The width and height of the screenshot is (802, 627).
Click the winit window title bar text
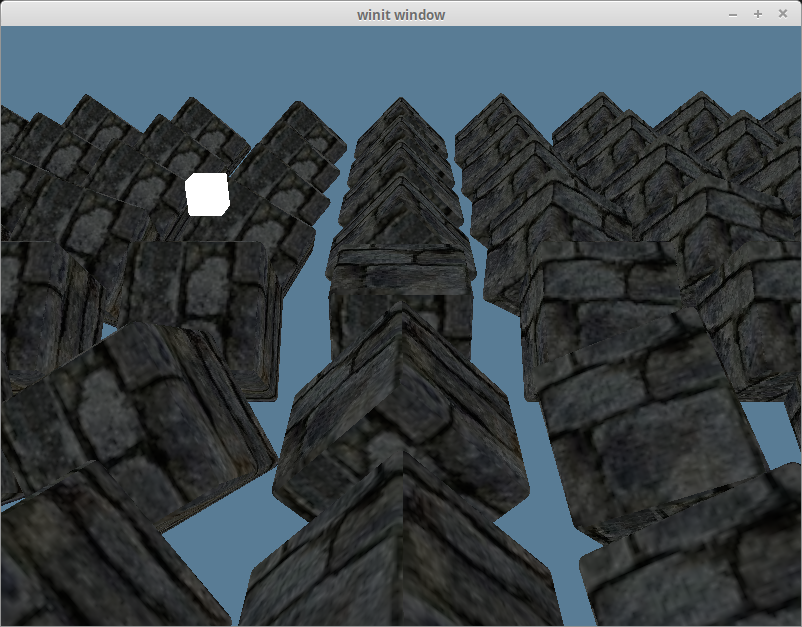click(401, 14)
